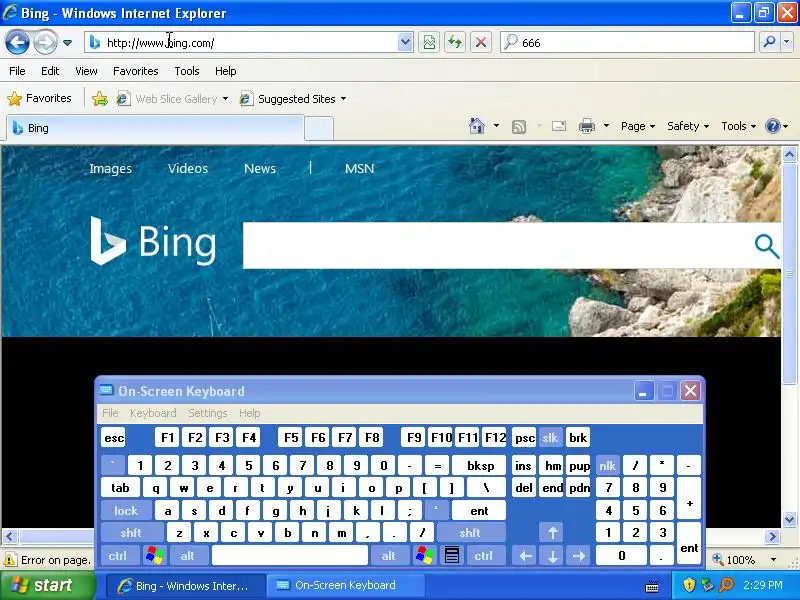
Task: Click the esc key on On-Screen Keyboard
Action: point(113,438)
